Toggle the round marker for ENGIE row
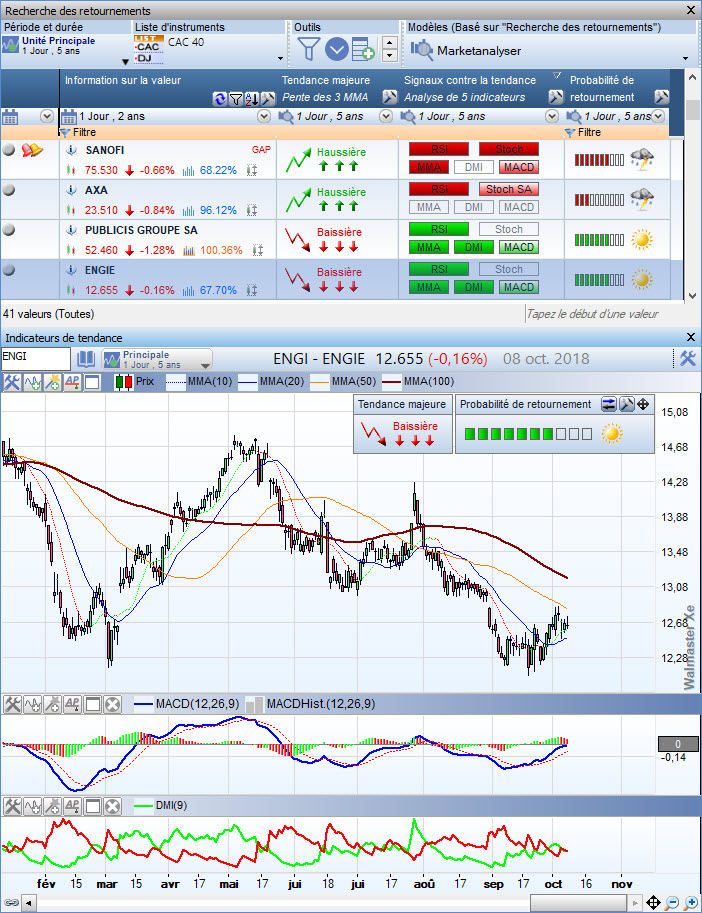Screen dimensions: 702x913 pos(9,270)
